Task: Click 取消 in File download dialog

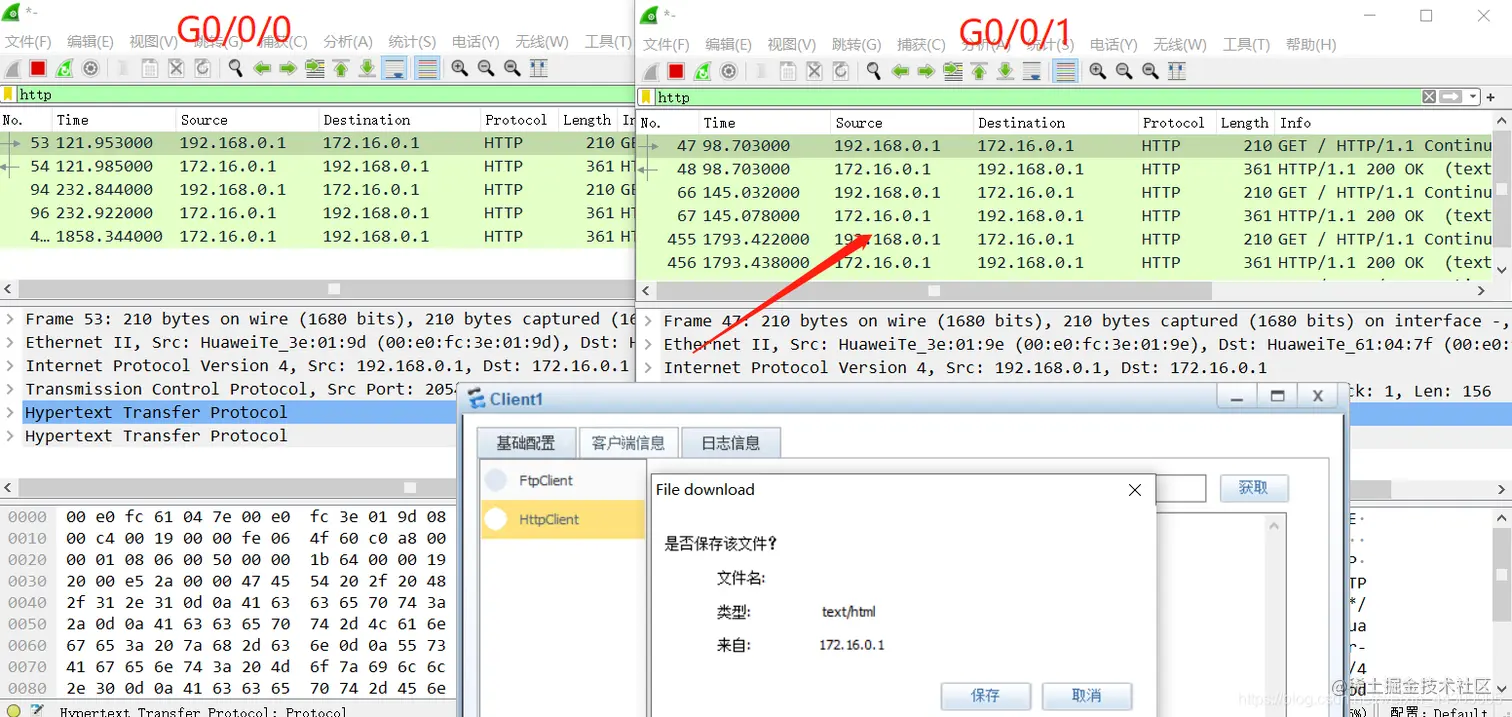Action: pos(1087,696)
